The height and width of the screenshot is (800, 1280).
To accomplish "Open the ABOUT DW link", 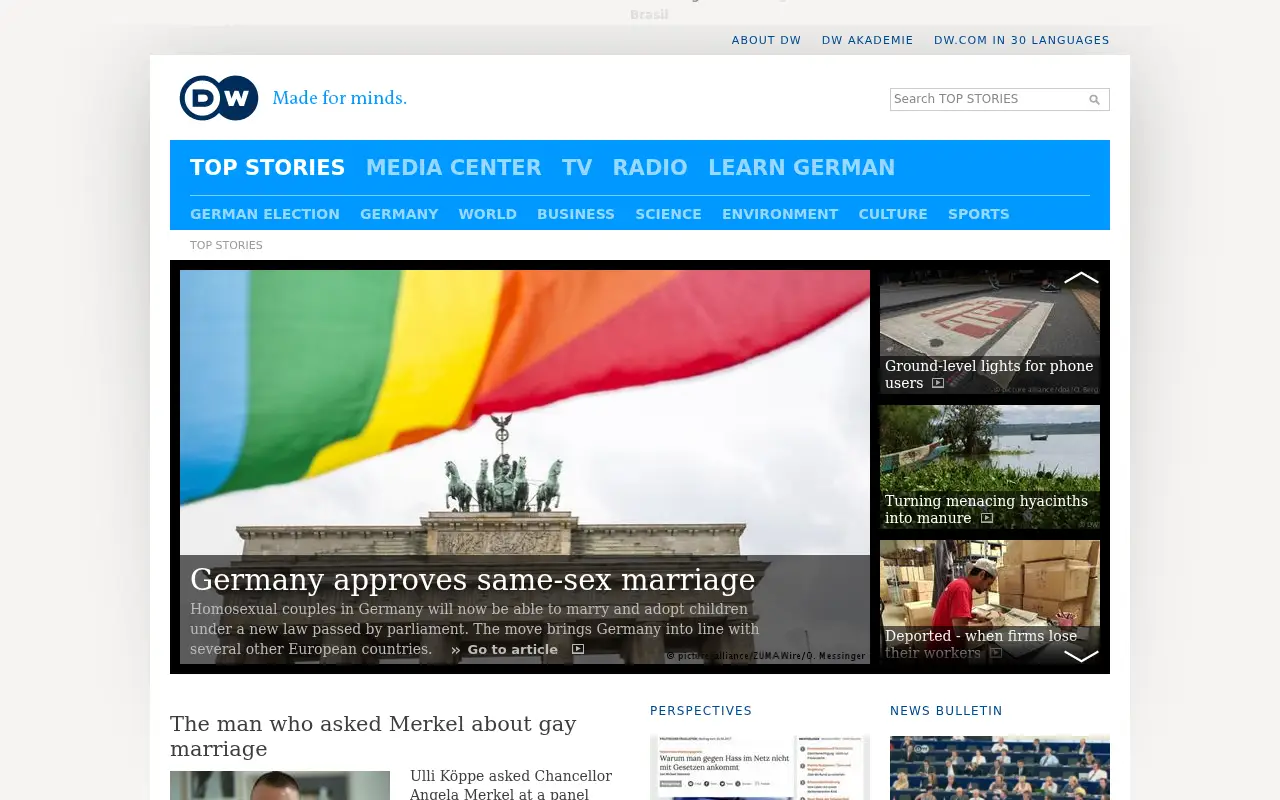I will tap(766, 41).
